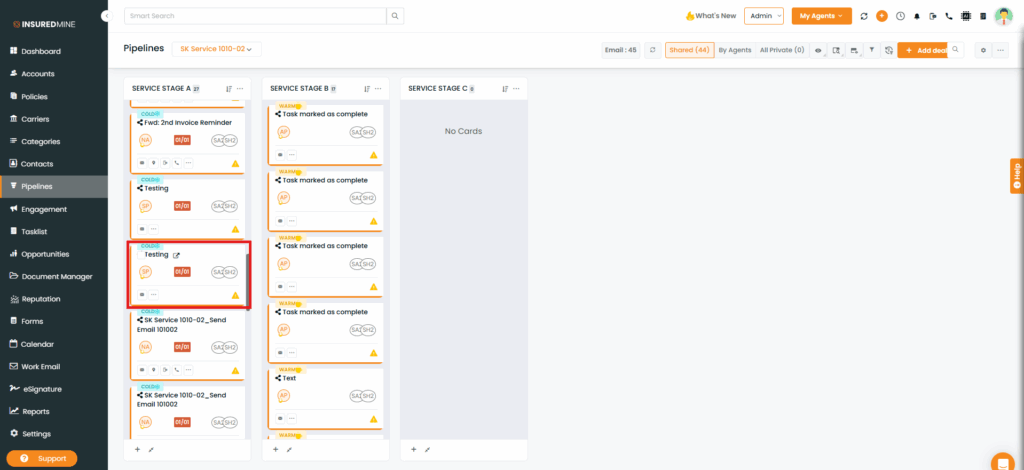The image size is (1024, 470).
Task: Open the My Agents dropdown
Action: (820, 16)
